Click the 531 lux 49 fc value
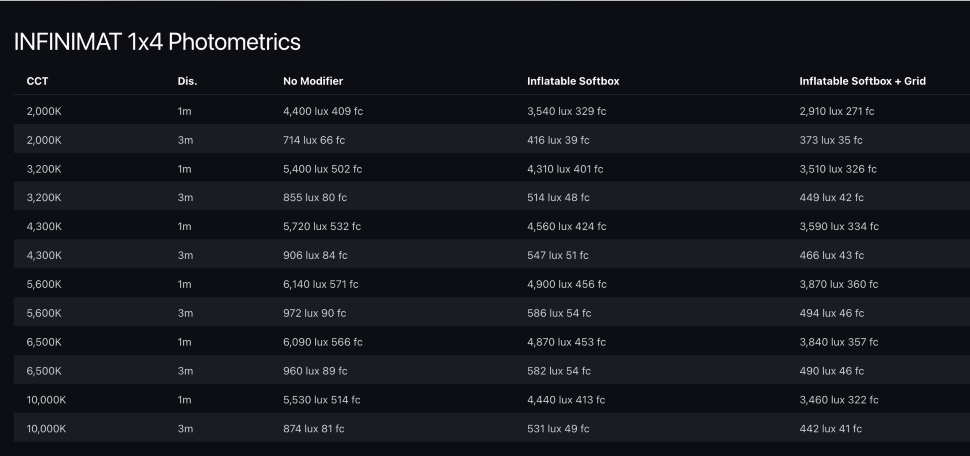 pos(558,429)
